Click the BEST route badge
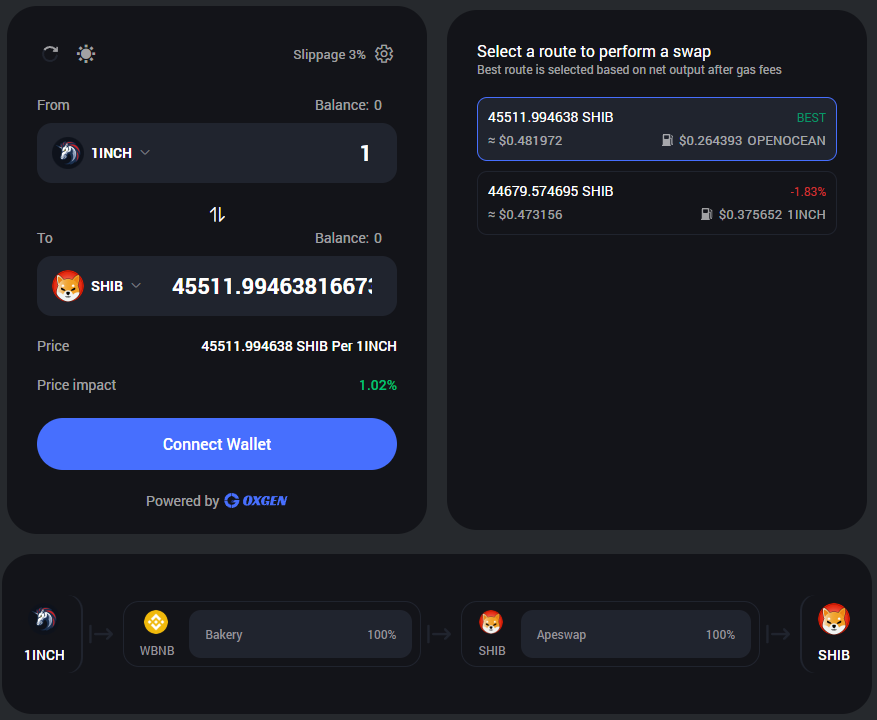 (x=811, y=117)
